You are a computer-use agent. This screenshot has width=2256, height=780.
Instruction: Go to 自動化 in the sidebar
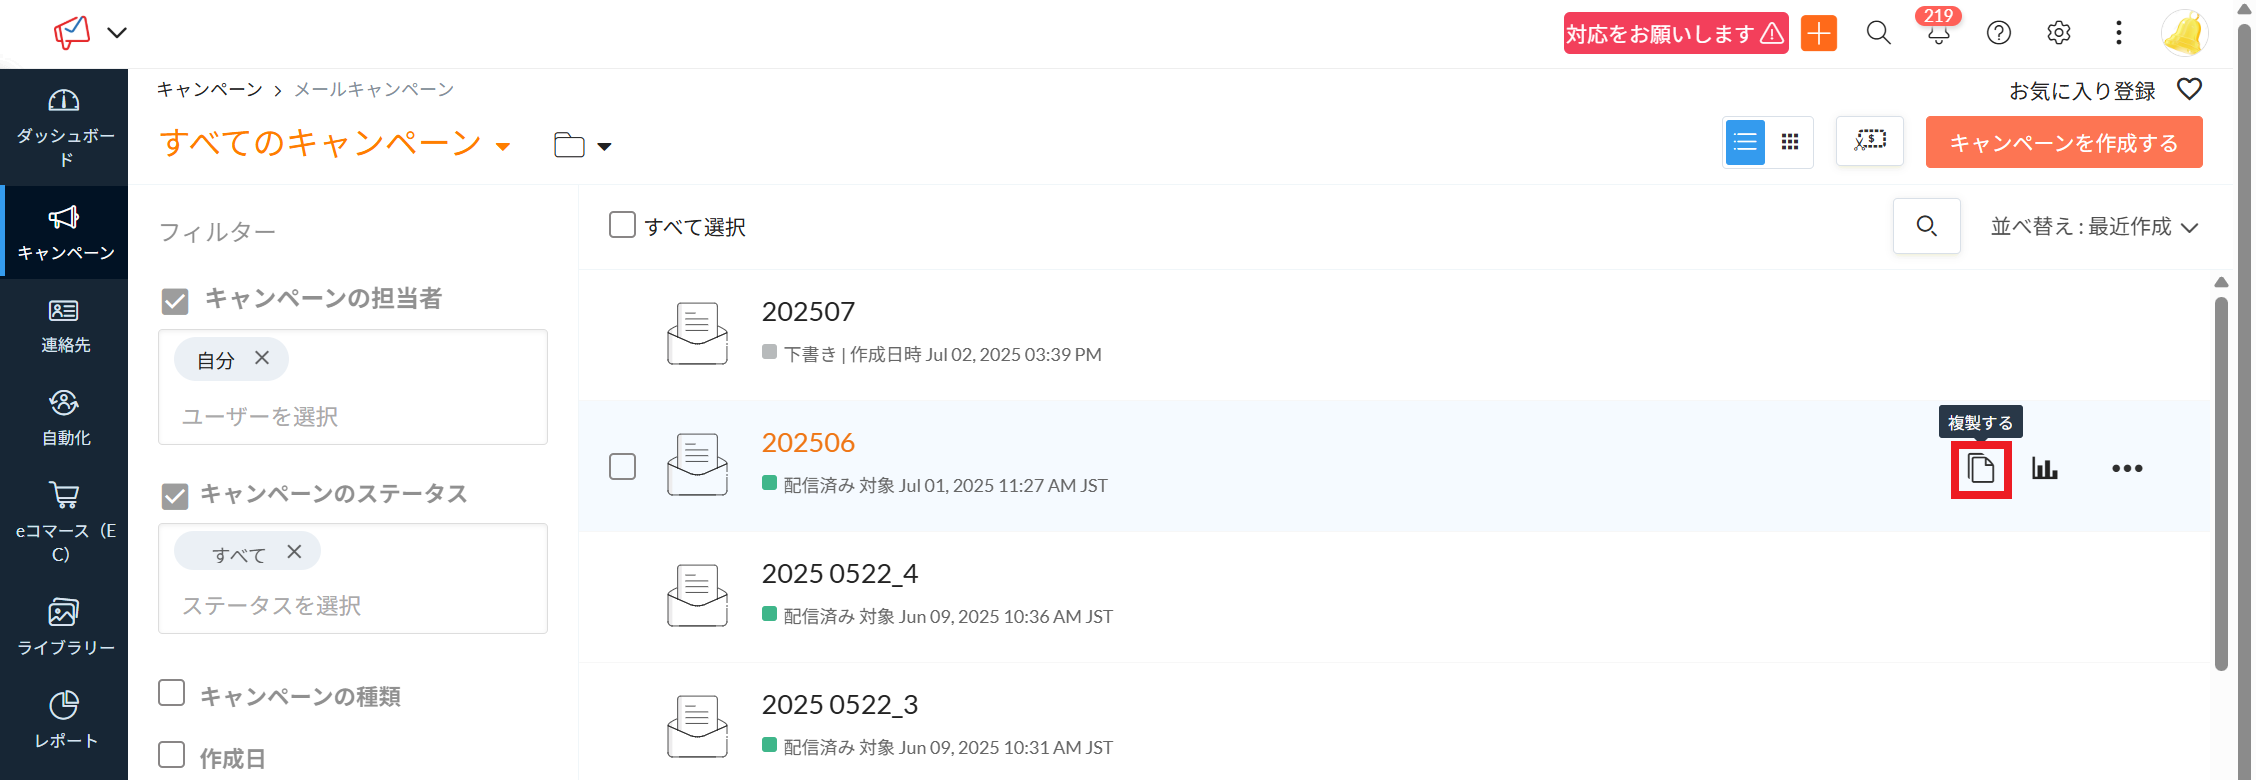click(x=65, y=418)
